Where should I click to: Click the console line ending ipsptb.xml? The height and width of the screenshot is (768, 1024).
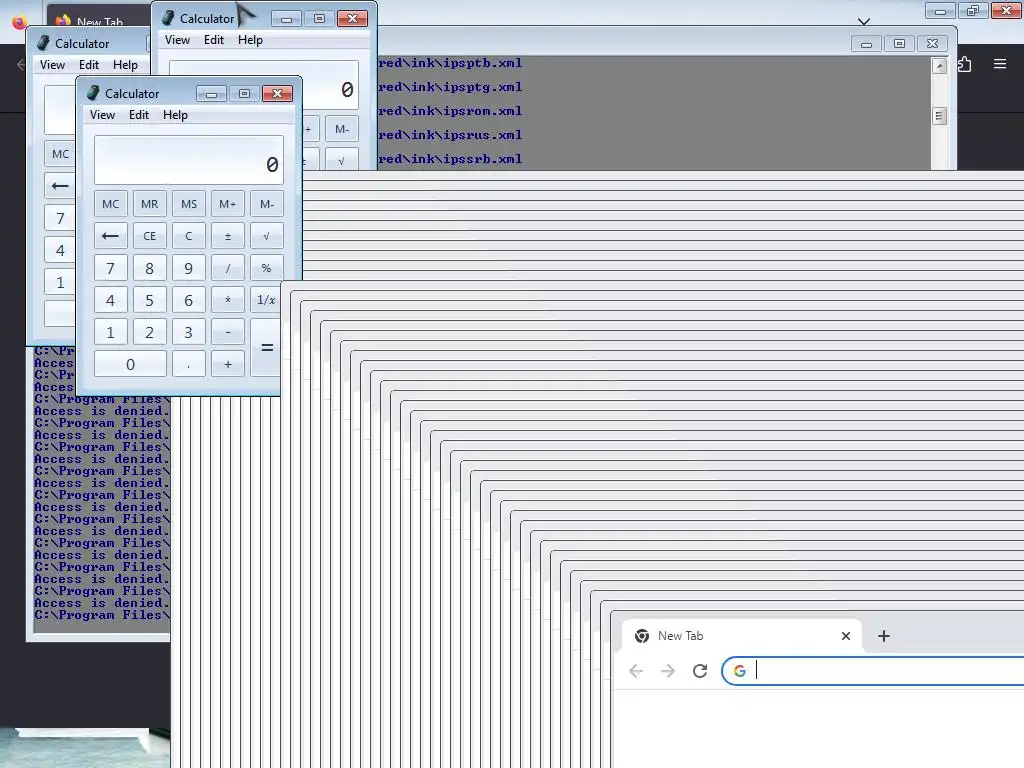pos(450,63)
